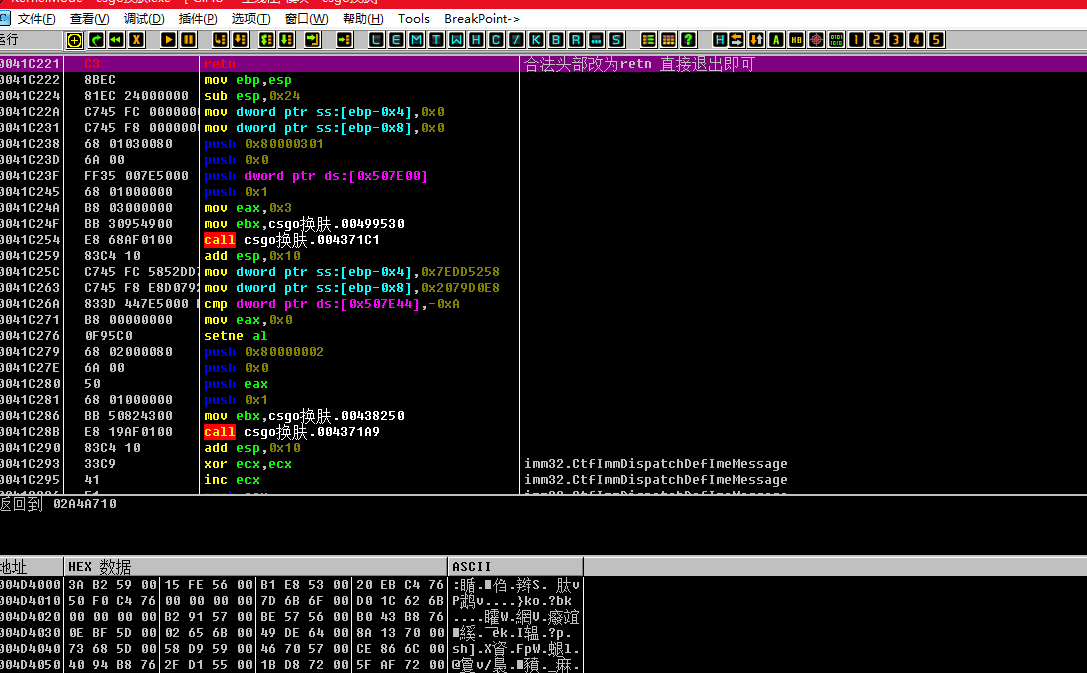Click the orange Run play button
1087x673 pixels.
pos(168,40)
